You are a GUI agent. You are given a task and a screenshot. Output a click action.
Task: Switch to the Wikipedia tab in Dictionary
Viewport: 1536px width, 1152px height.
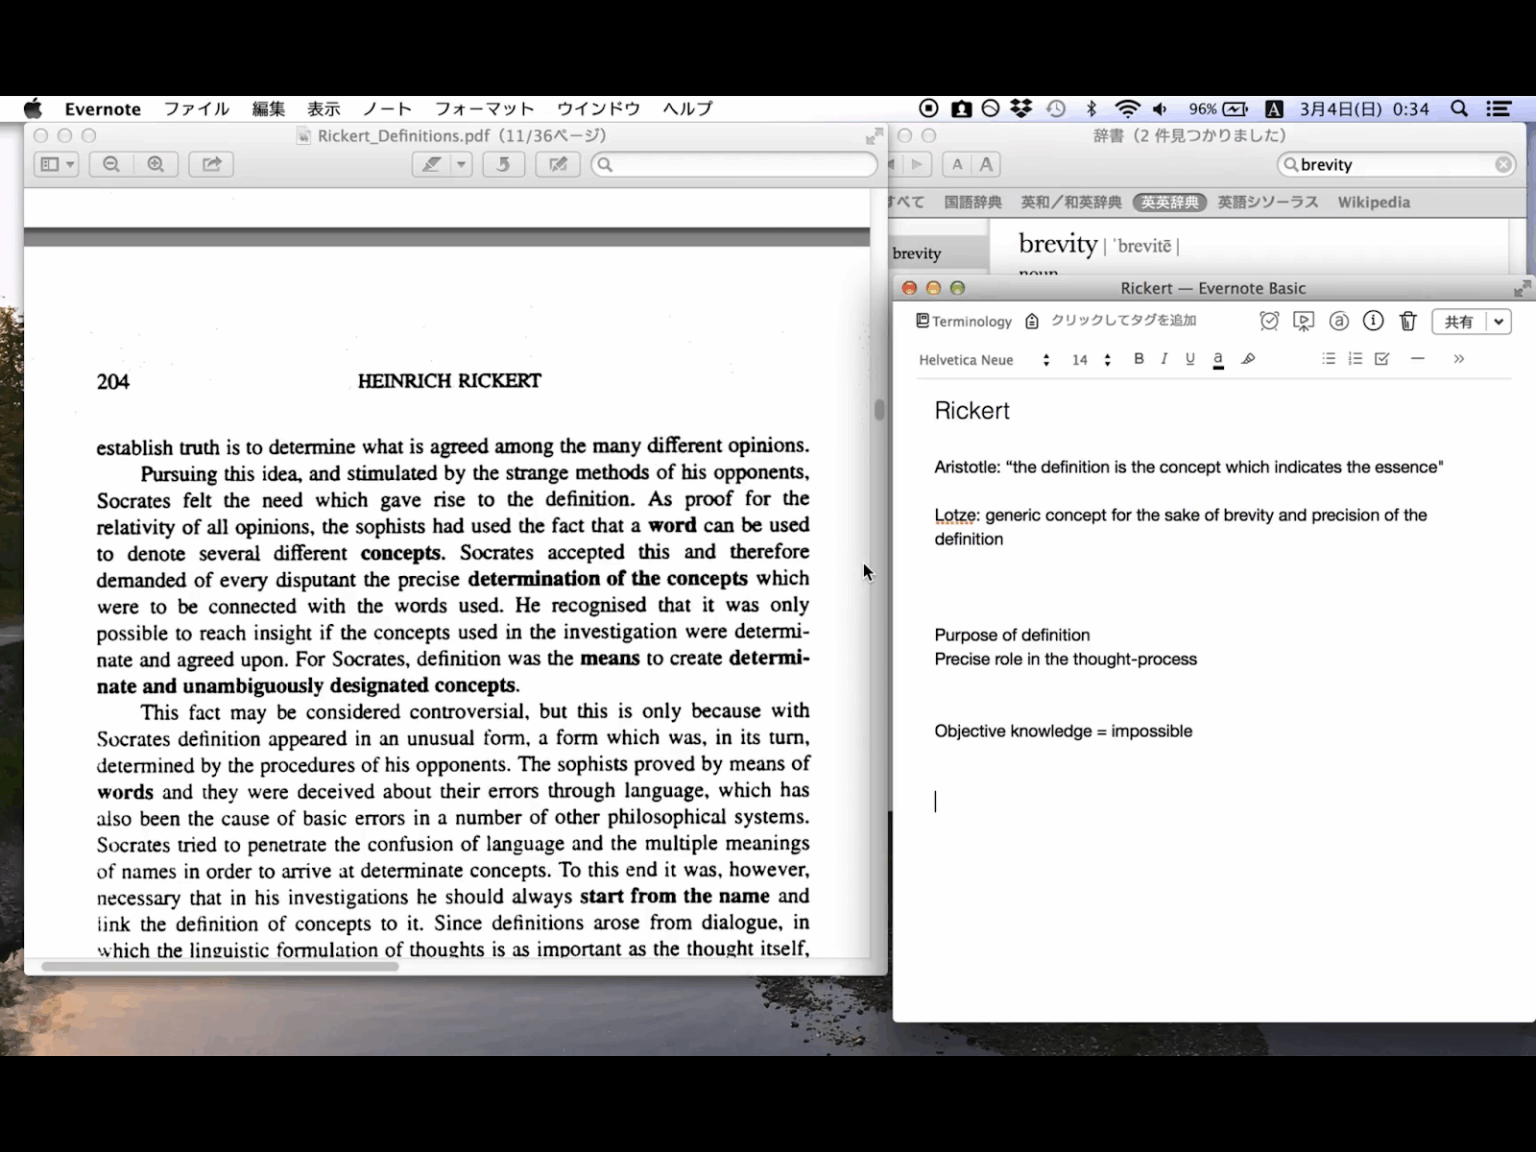point(1374,202)
